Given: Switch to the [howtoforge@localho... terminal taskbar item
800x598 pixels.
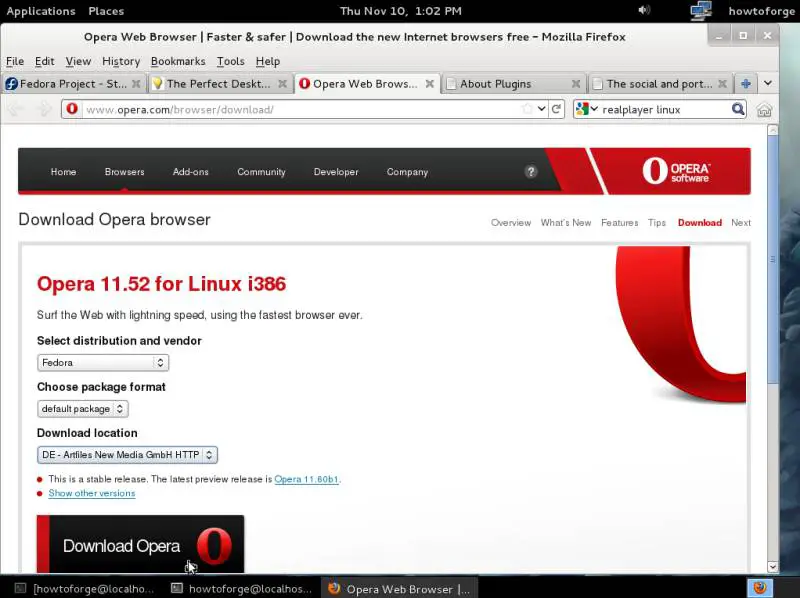Looking at the screenshot, I should [x=84, y=588].
